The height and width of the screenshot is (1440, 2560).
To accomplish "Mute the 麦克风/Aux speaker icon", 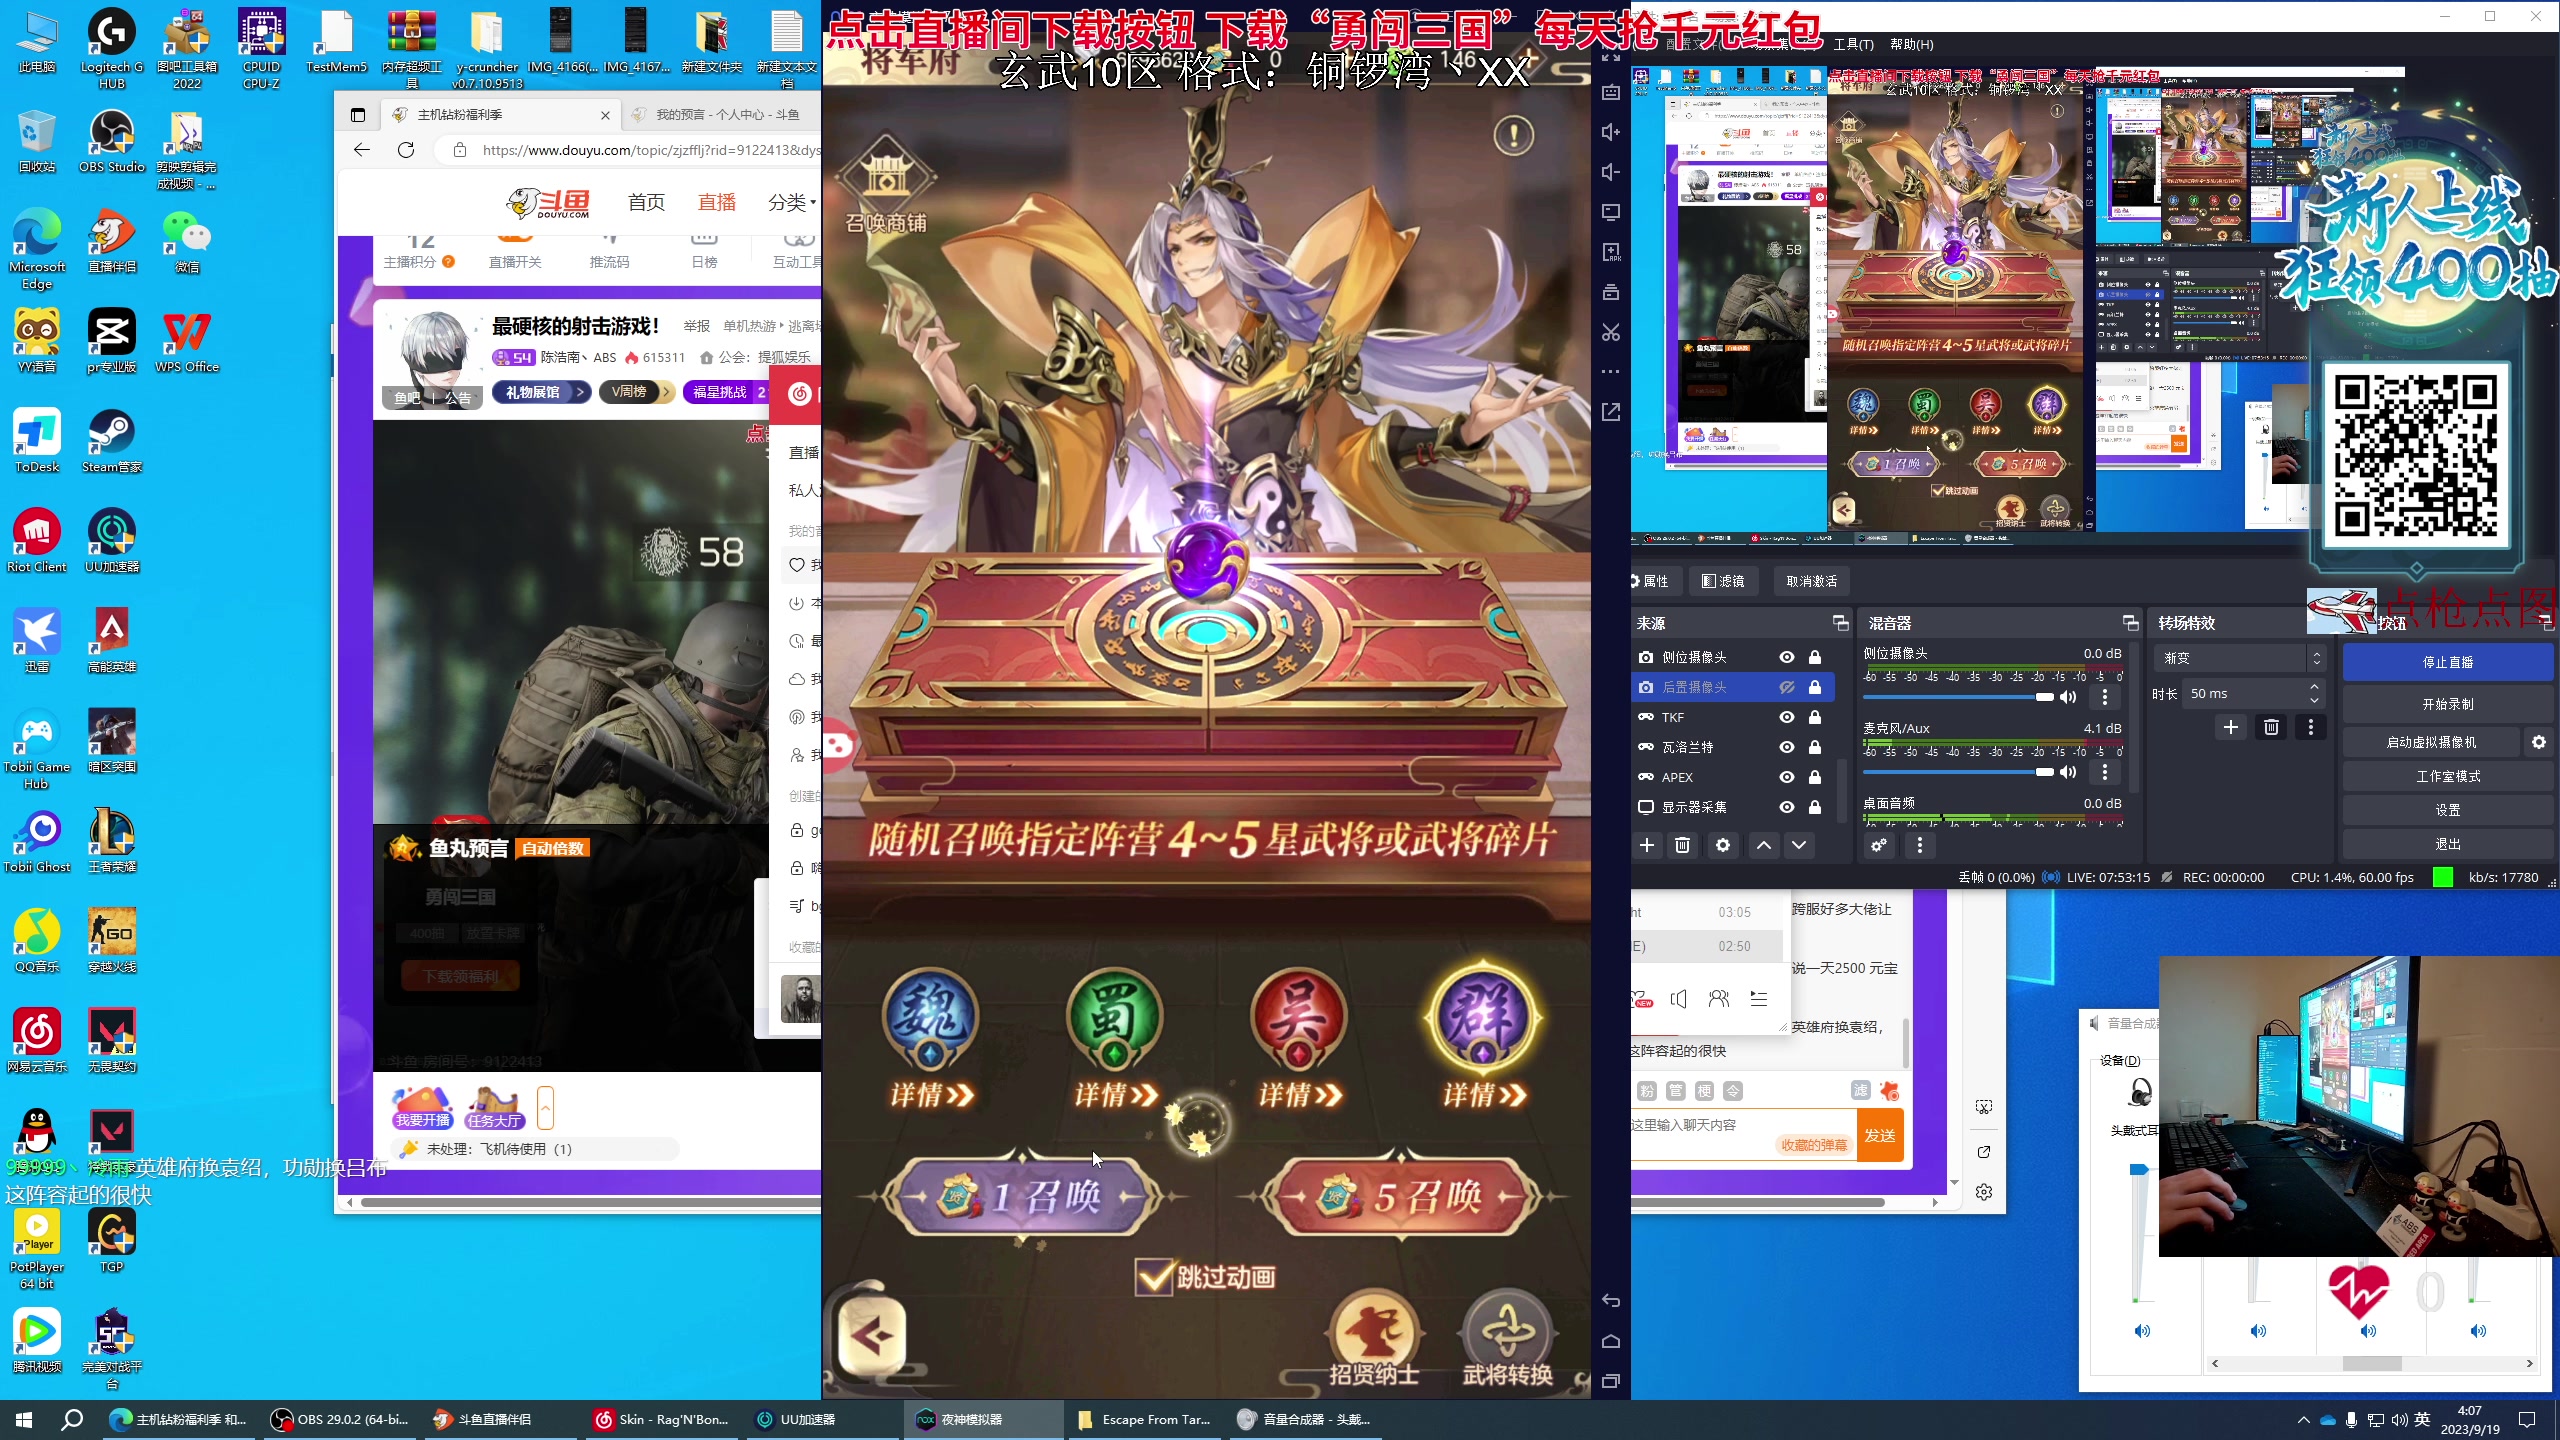I will pyautogui.click(x=2069, y=772).
